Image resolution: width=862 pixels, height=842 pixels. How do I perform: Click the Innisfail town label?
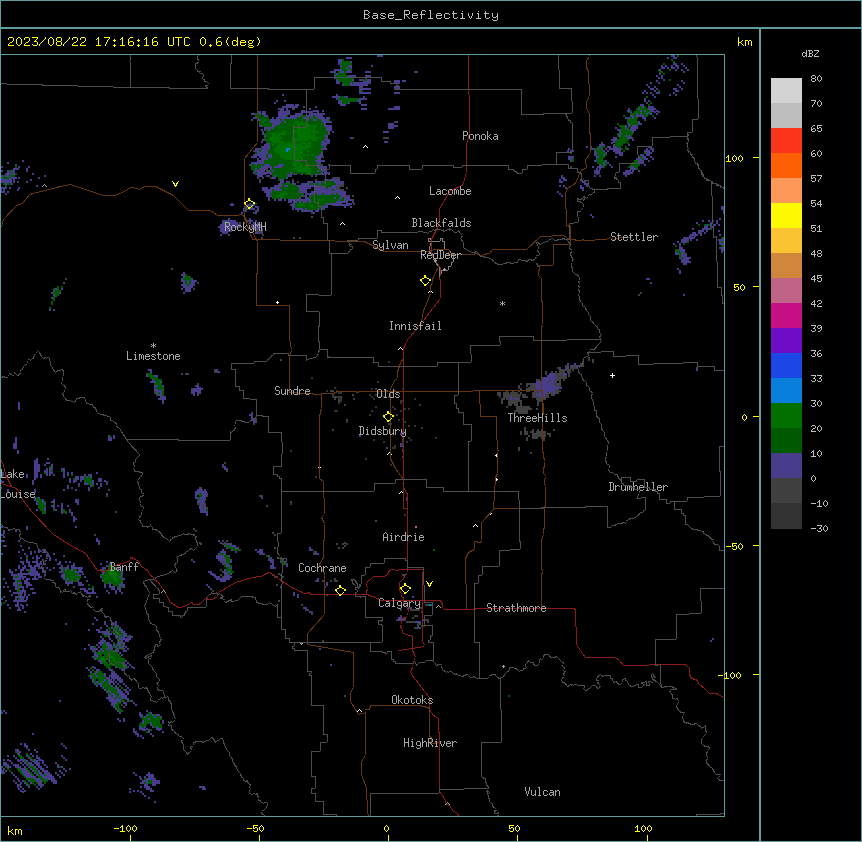[x=415, y=326]
